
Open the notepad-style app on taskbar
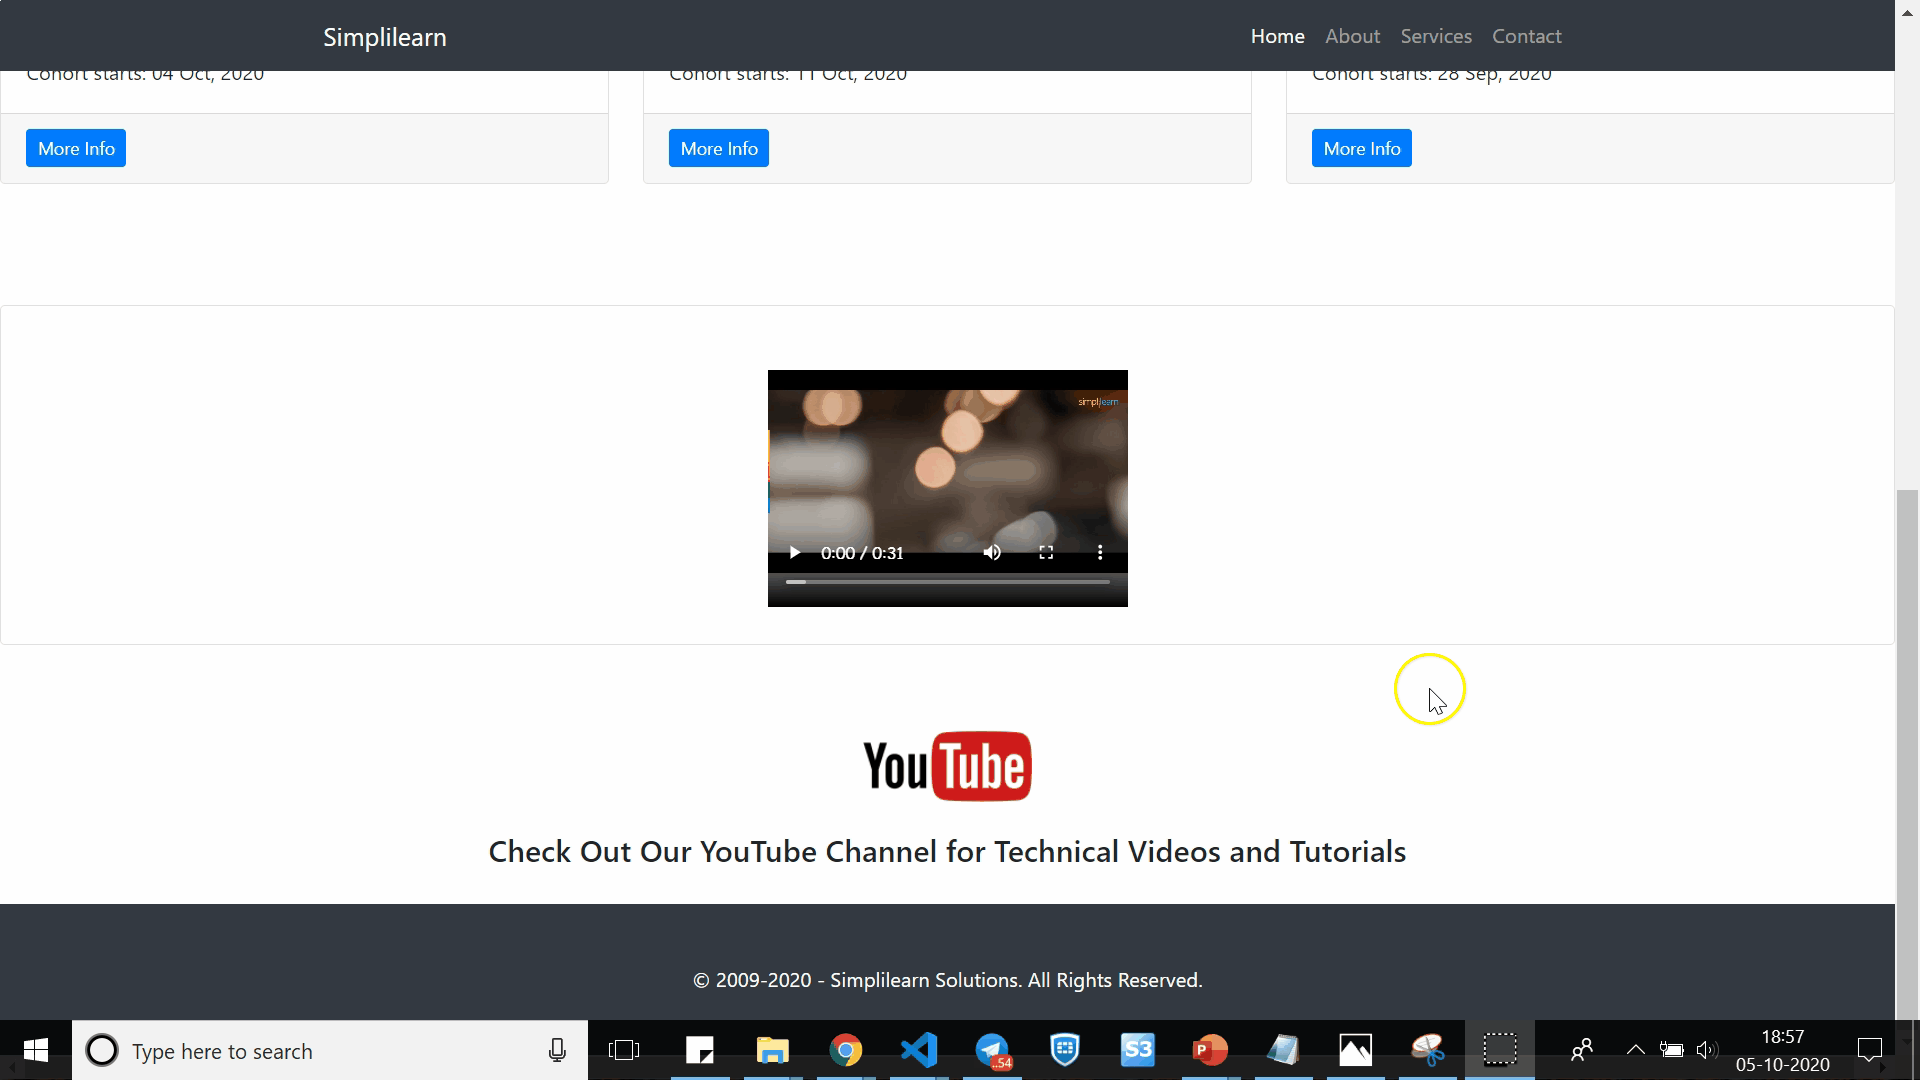coord(1283,1050)
